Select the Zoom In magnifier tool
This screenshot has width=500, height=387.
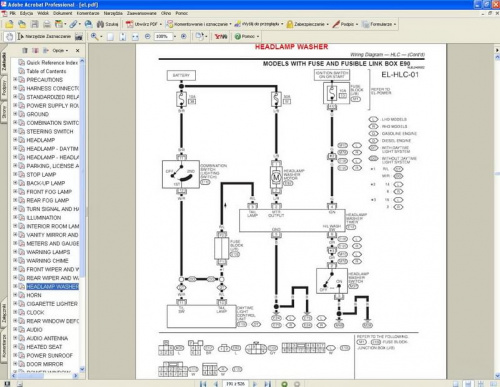pos(95,36)
